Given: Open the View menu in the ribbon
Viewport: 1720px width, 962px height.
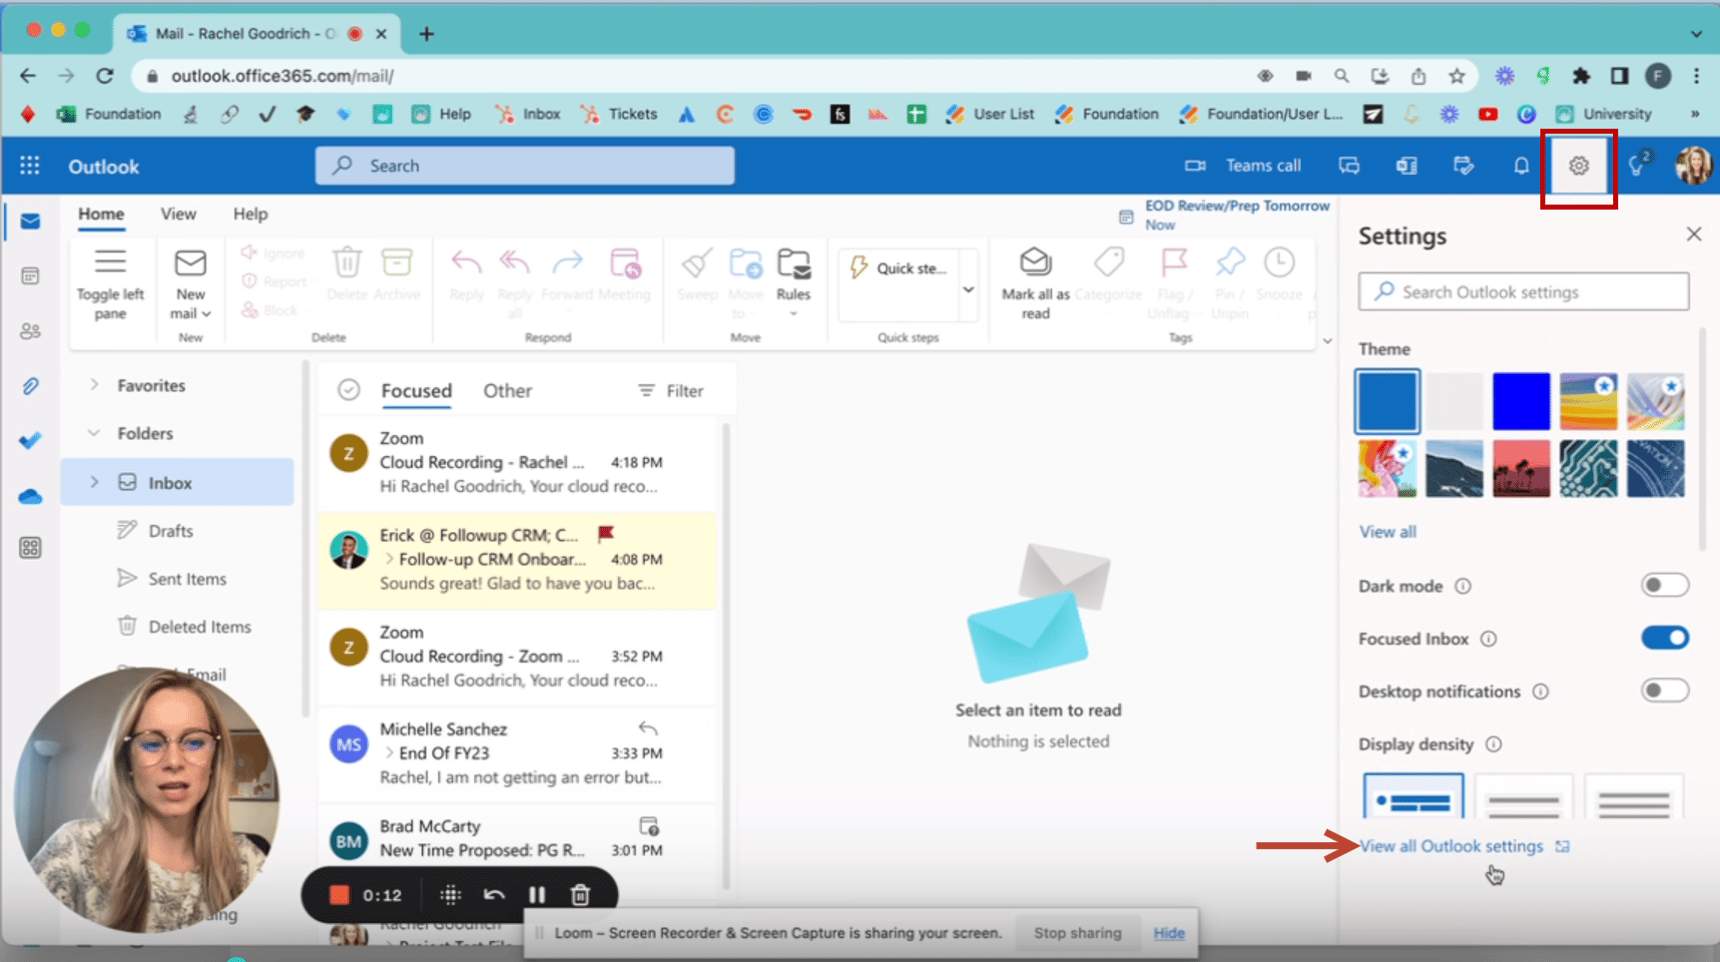Looking at the screenshot, I should pyautogui.click(x=178, y=213).
